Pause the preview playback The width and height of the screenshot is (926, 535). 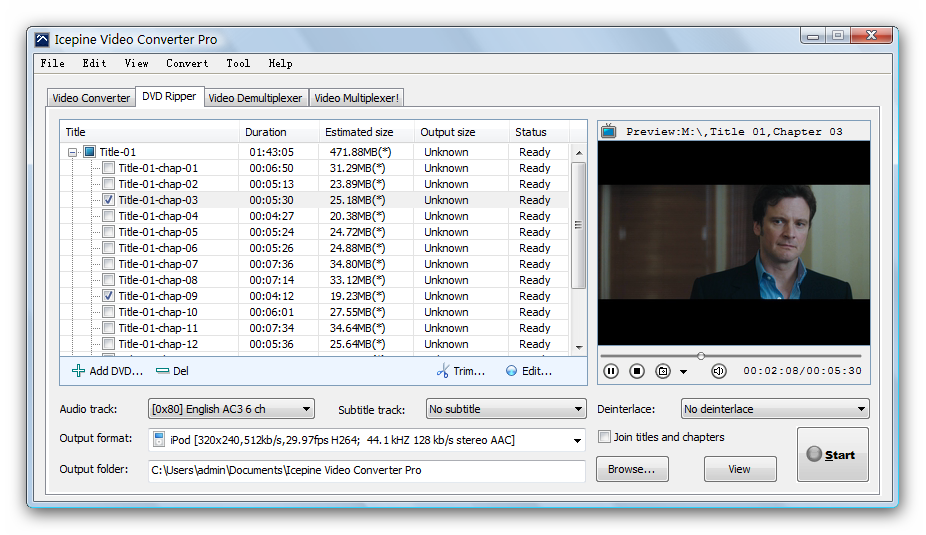click(x=611, y=371)
